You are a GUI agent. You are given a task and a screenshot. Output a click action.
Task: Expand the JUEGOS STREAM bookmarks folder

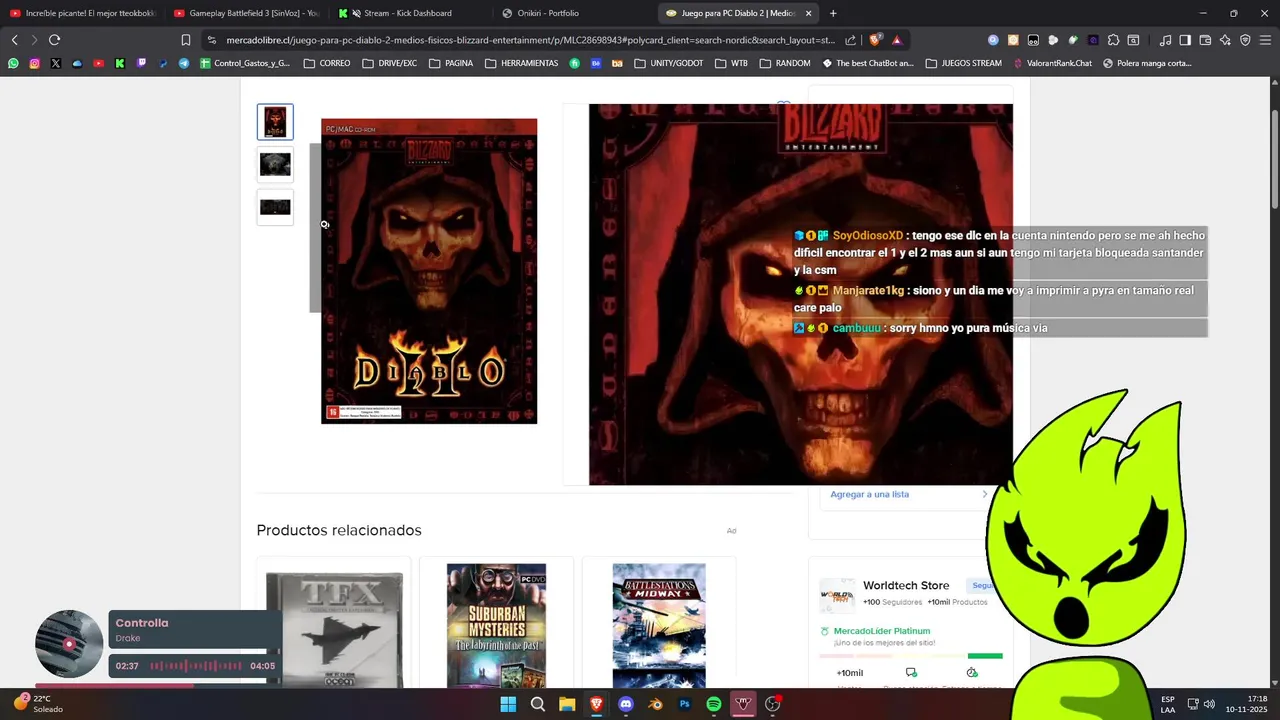point(964,63)
